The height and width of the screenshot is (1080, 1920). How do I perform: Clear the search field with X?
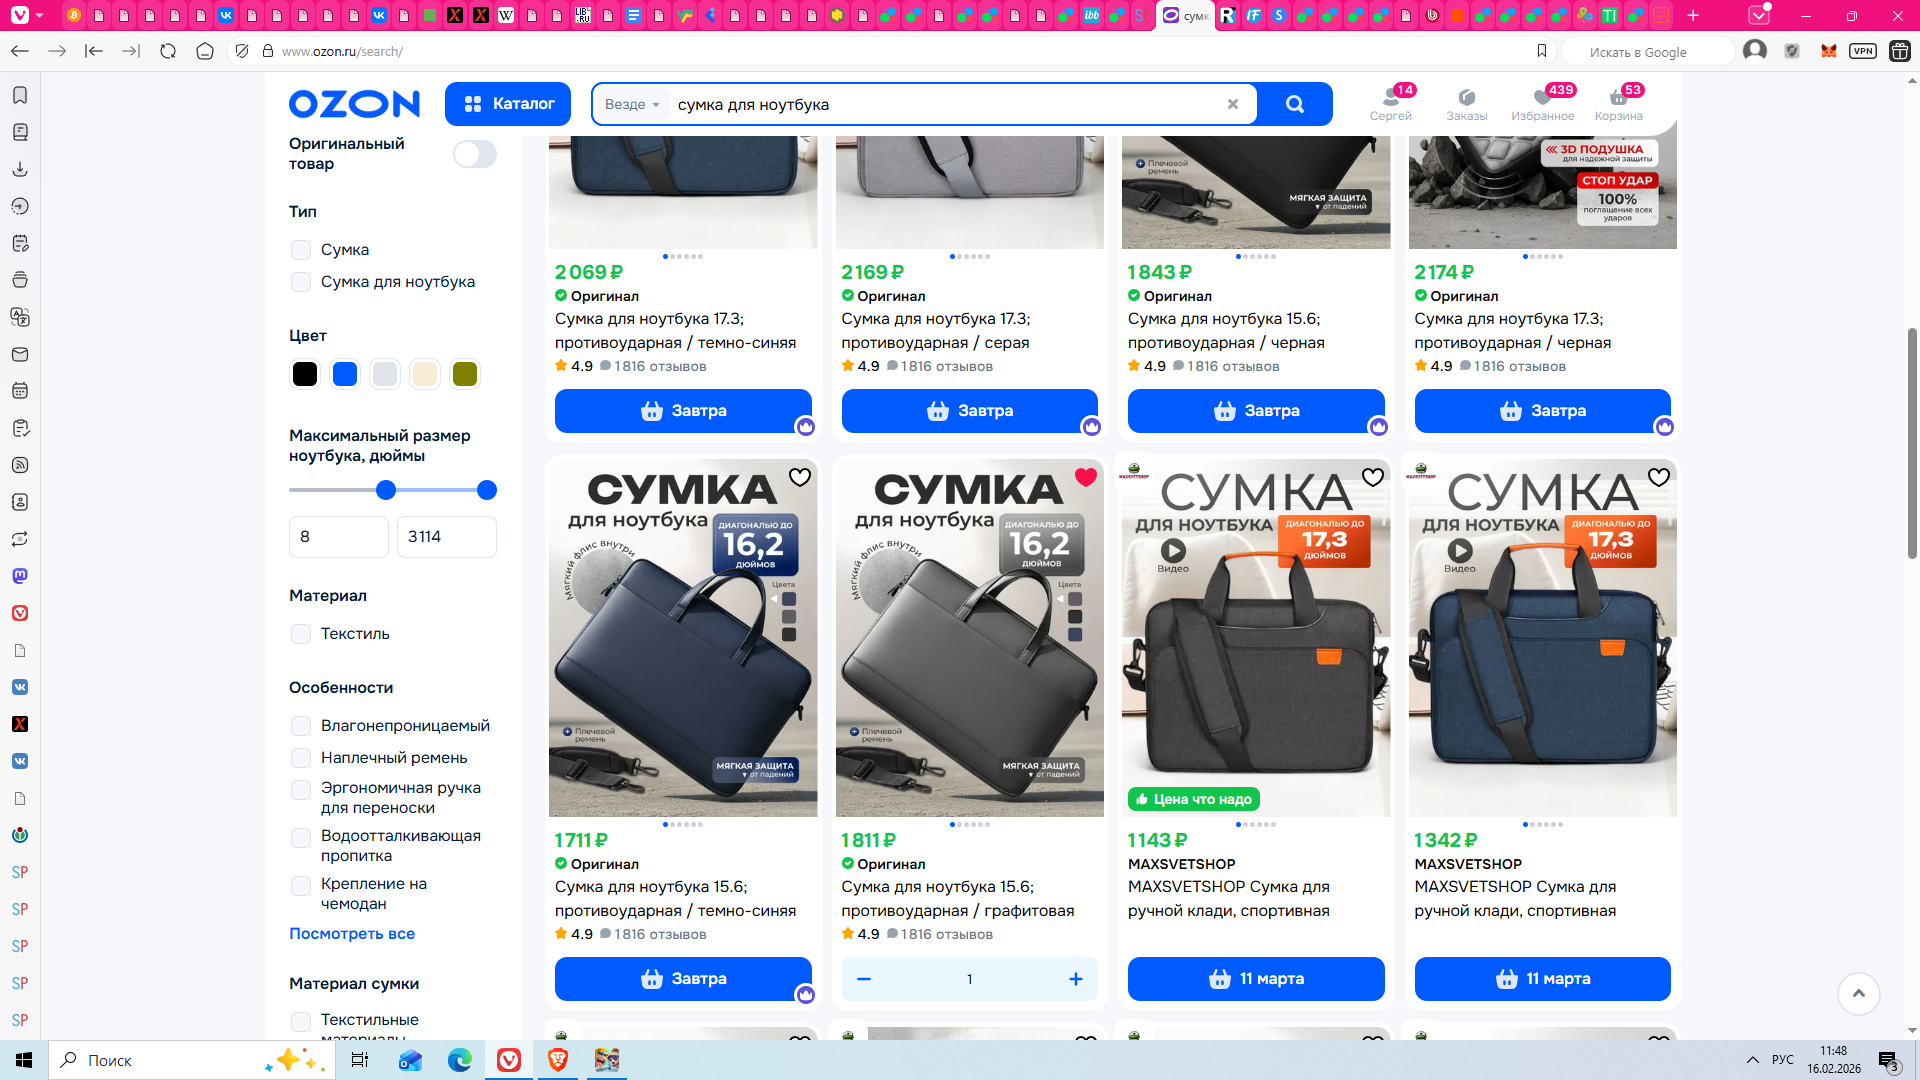1233,104
